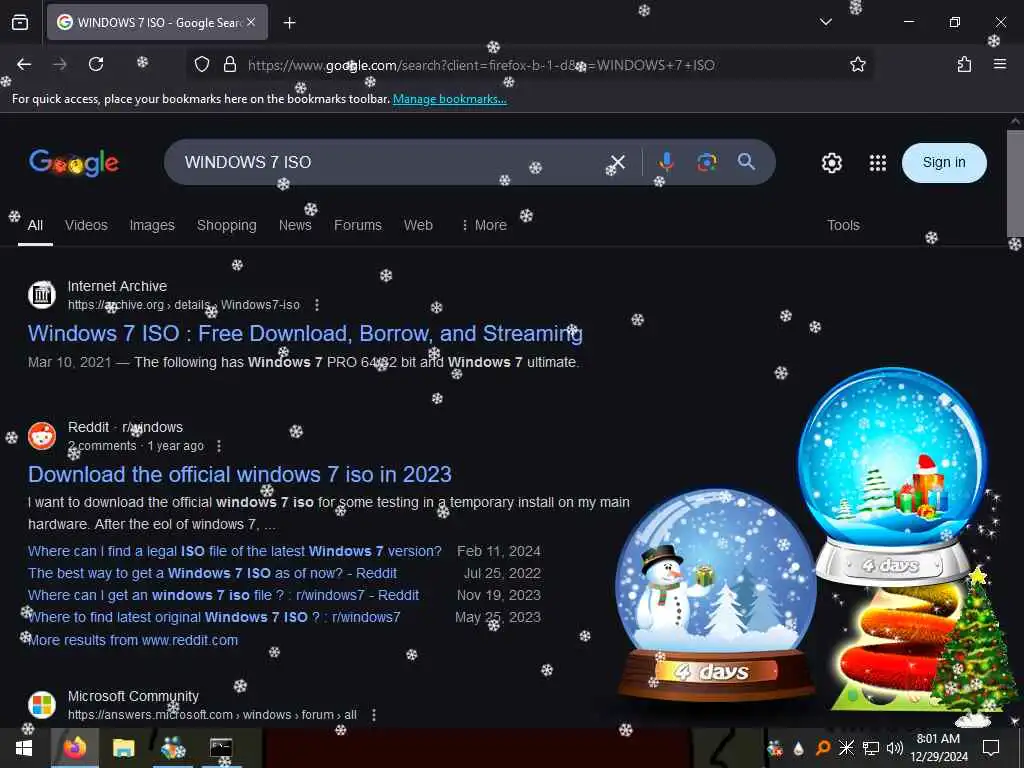This screenshot has width=1024, height=768.
Task: Switch to the Images results tab
Action: point(152,225)
